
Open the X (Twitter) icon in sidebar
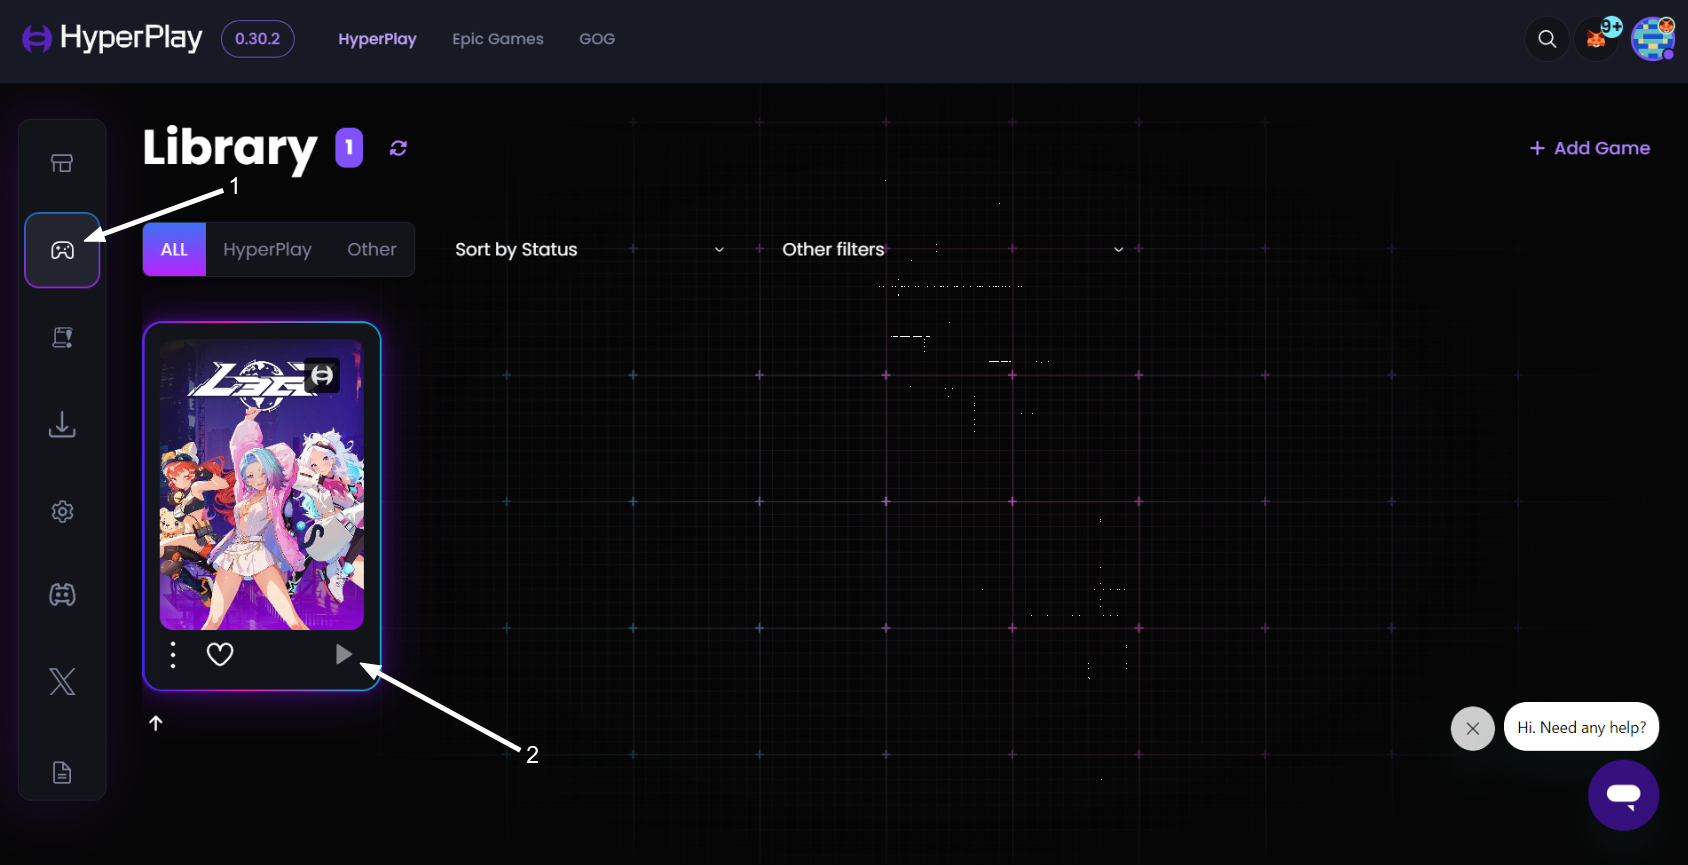coord(62,682)
